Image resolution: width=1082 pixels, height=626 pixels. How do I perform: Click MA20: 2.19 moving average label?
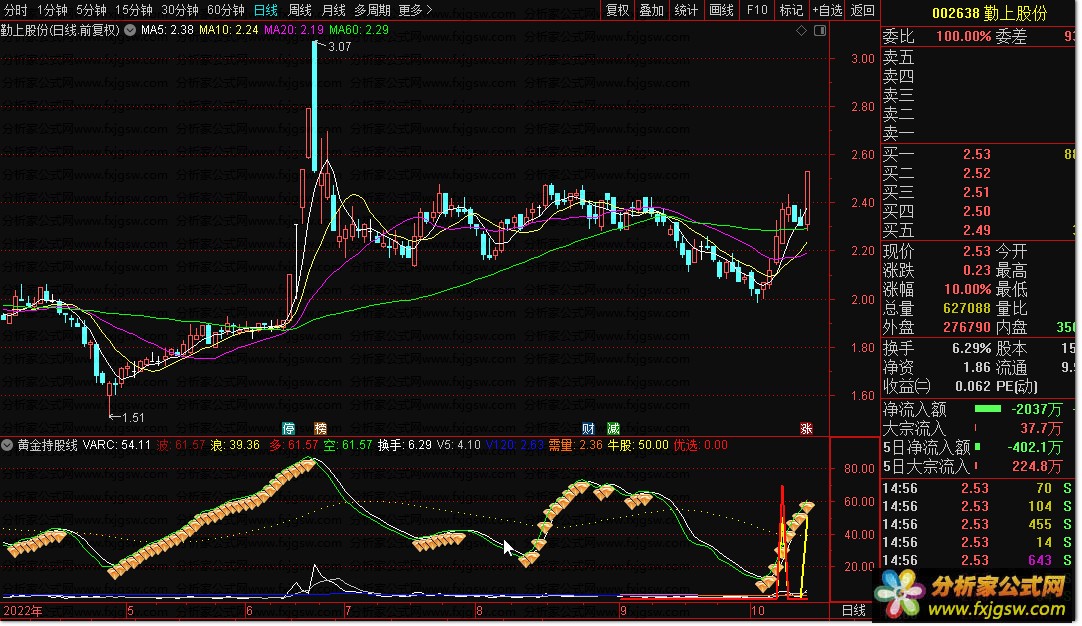(x=294, y=30)
